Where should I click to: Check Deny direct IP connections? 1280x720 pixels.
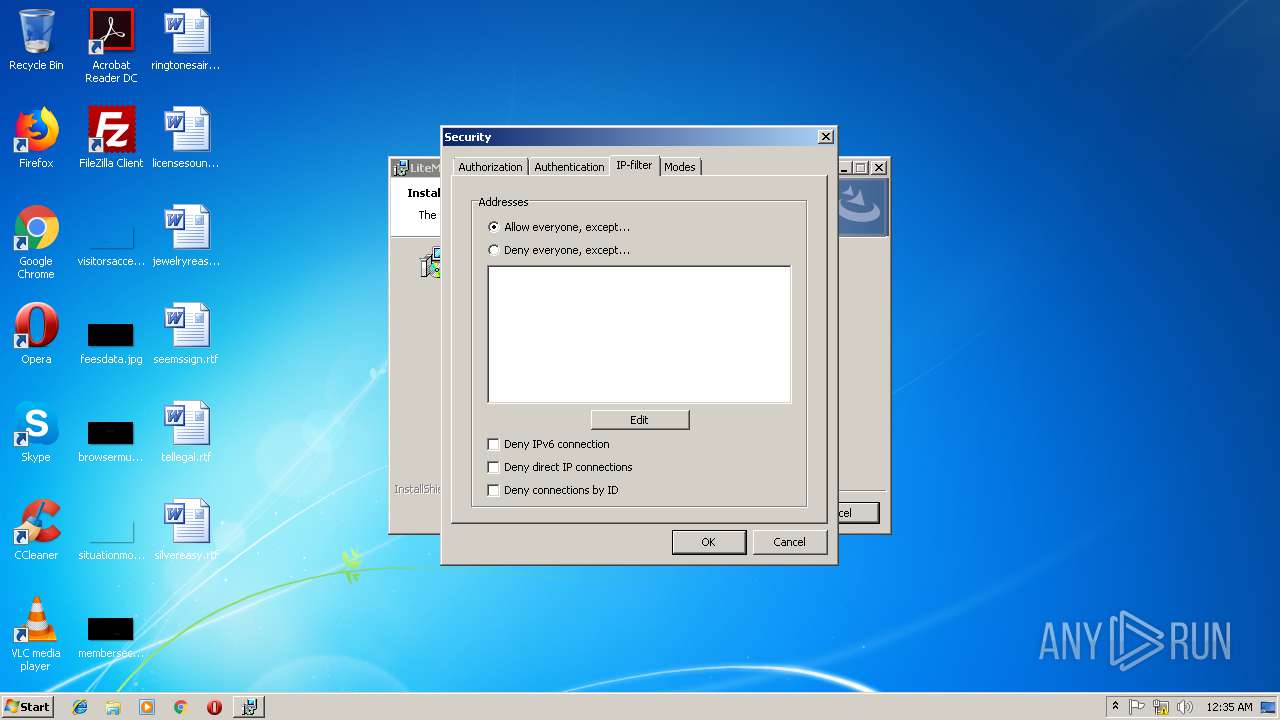pos(493,467)
